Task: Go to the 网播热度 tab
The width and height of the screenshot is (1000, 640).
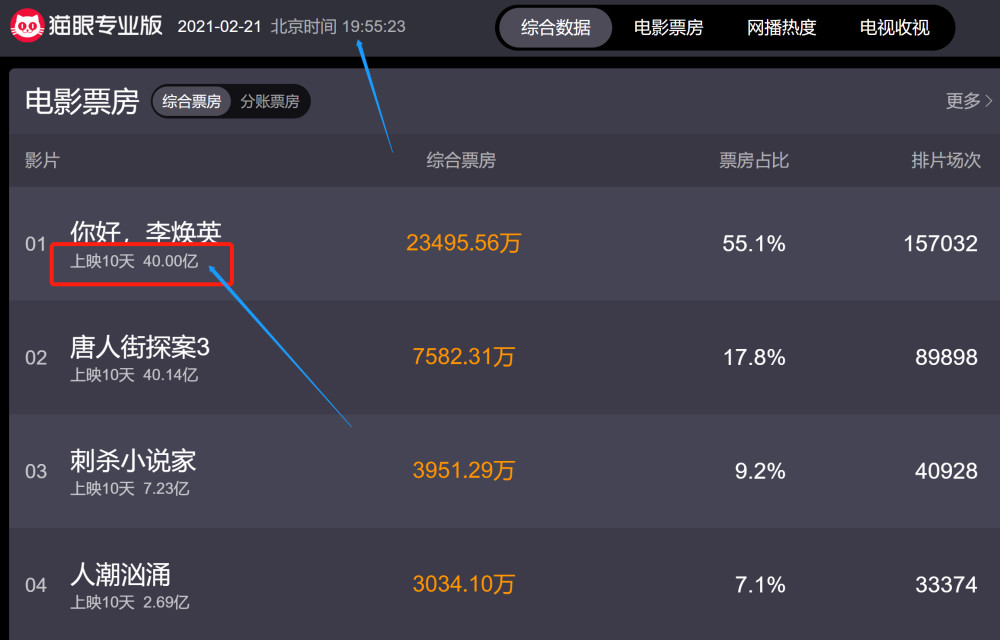Action: point(781,27)
